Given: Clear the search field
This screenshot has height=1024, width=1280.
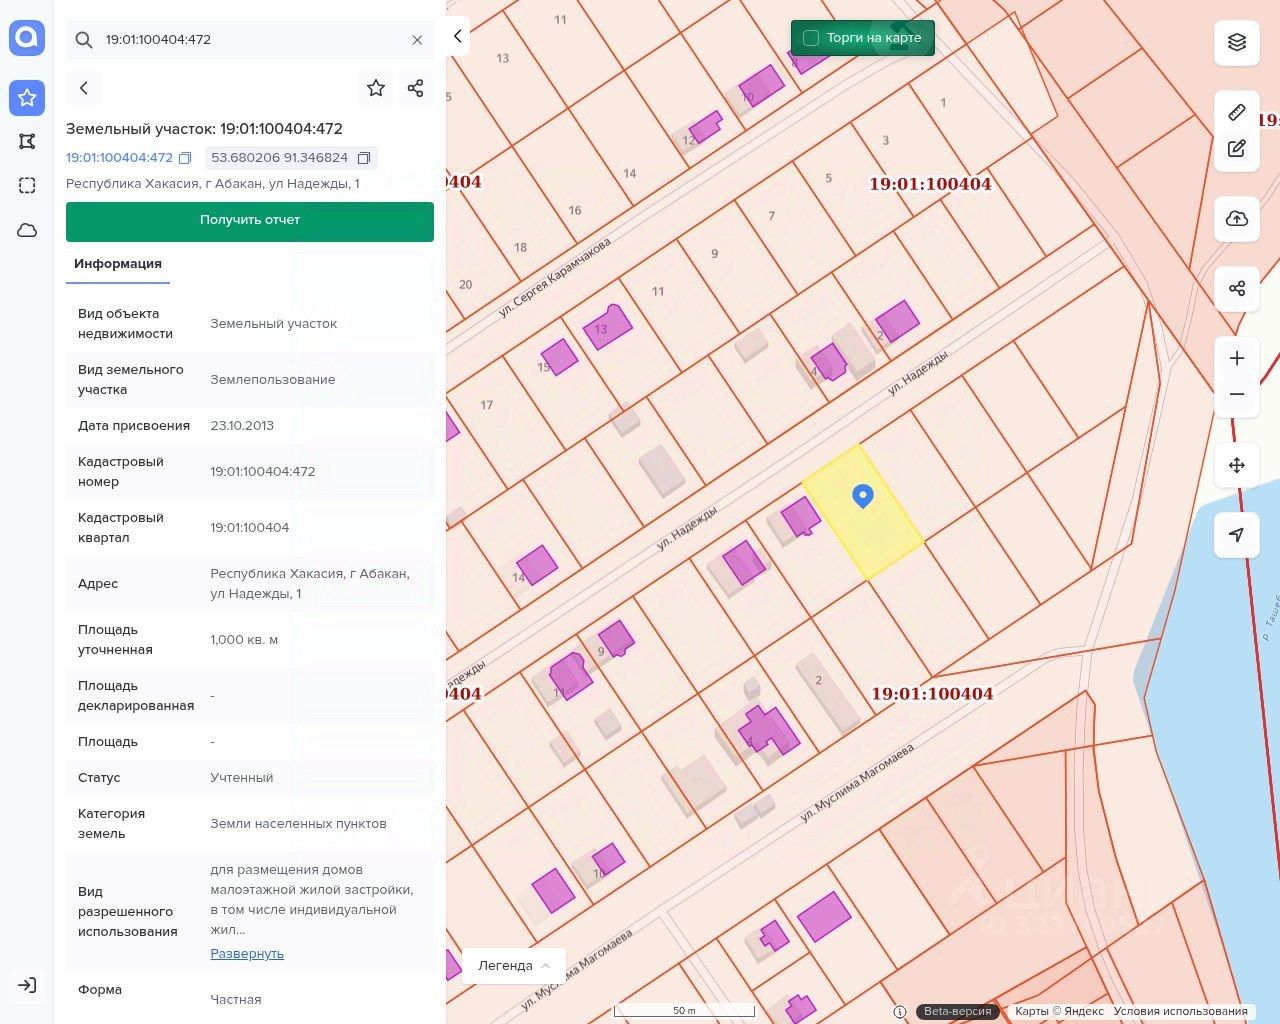Looking at the screenshot, I should 417,40.
